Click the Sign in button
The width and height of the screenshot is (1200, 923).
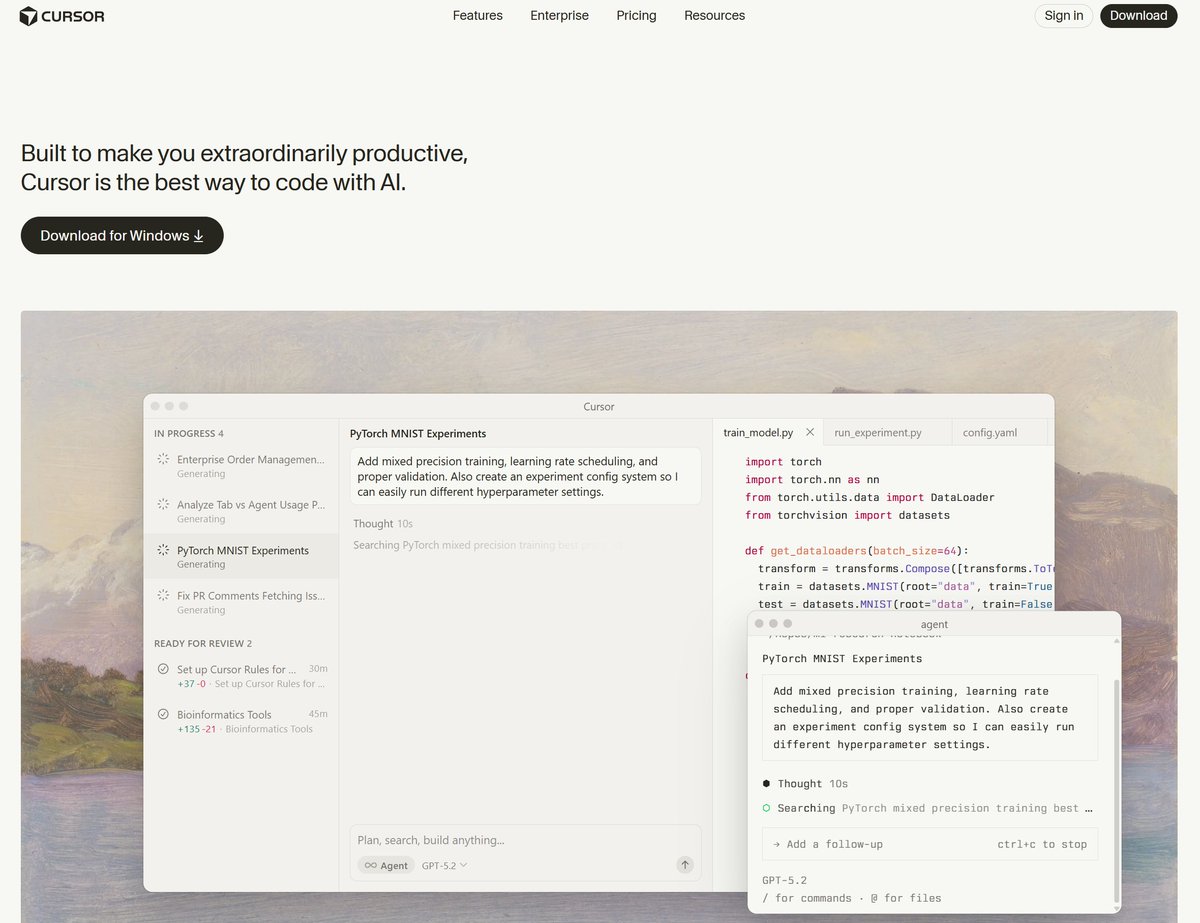(x=1064, y=16)
